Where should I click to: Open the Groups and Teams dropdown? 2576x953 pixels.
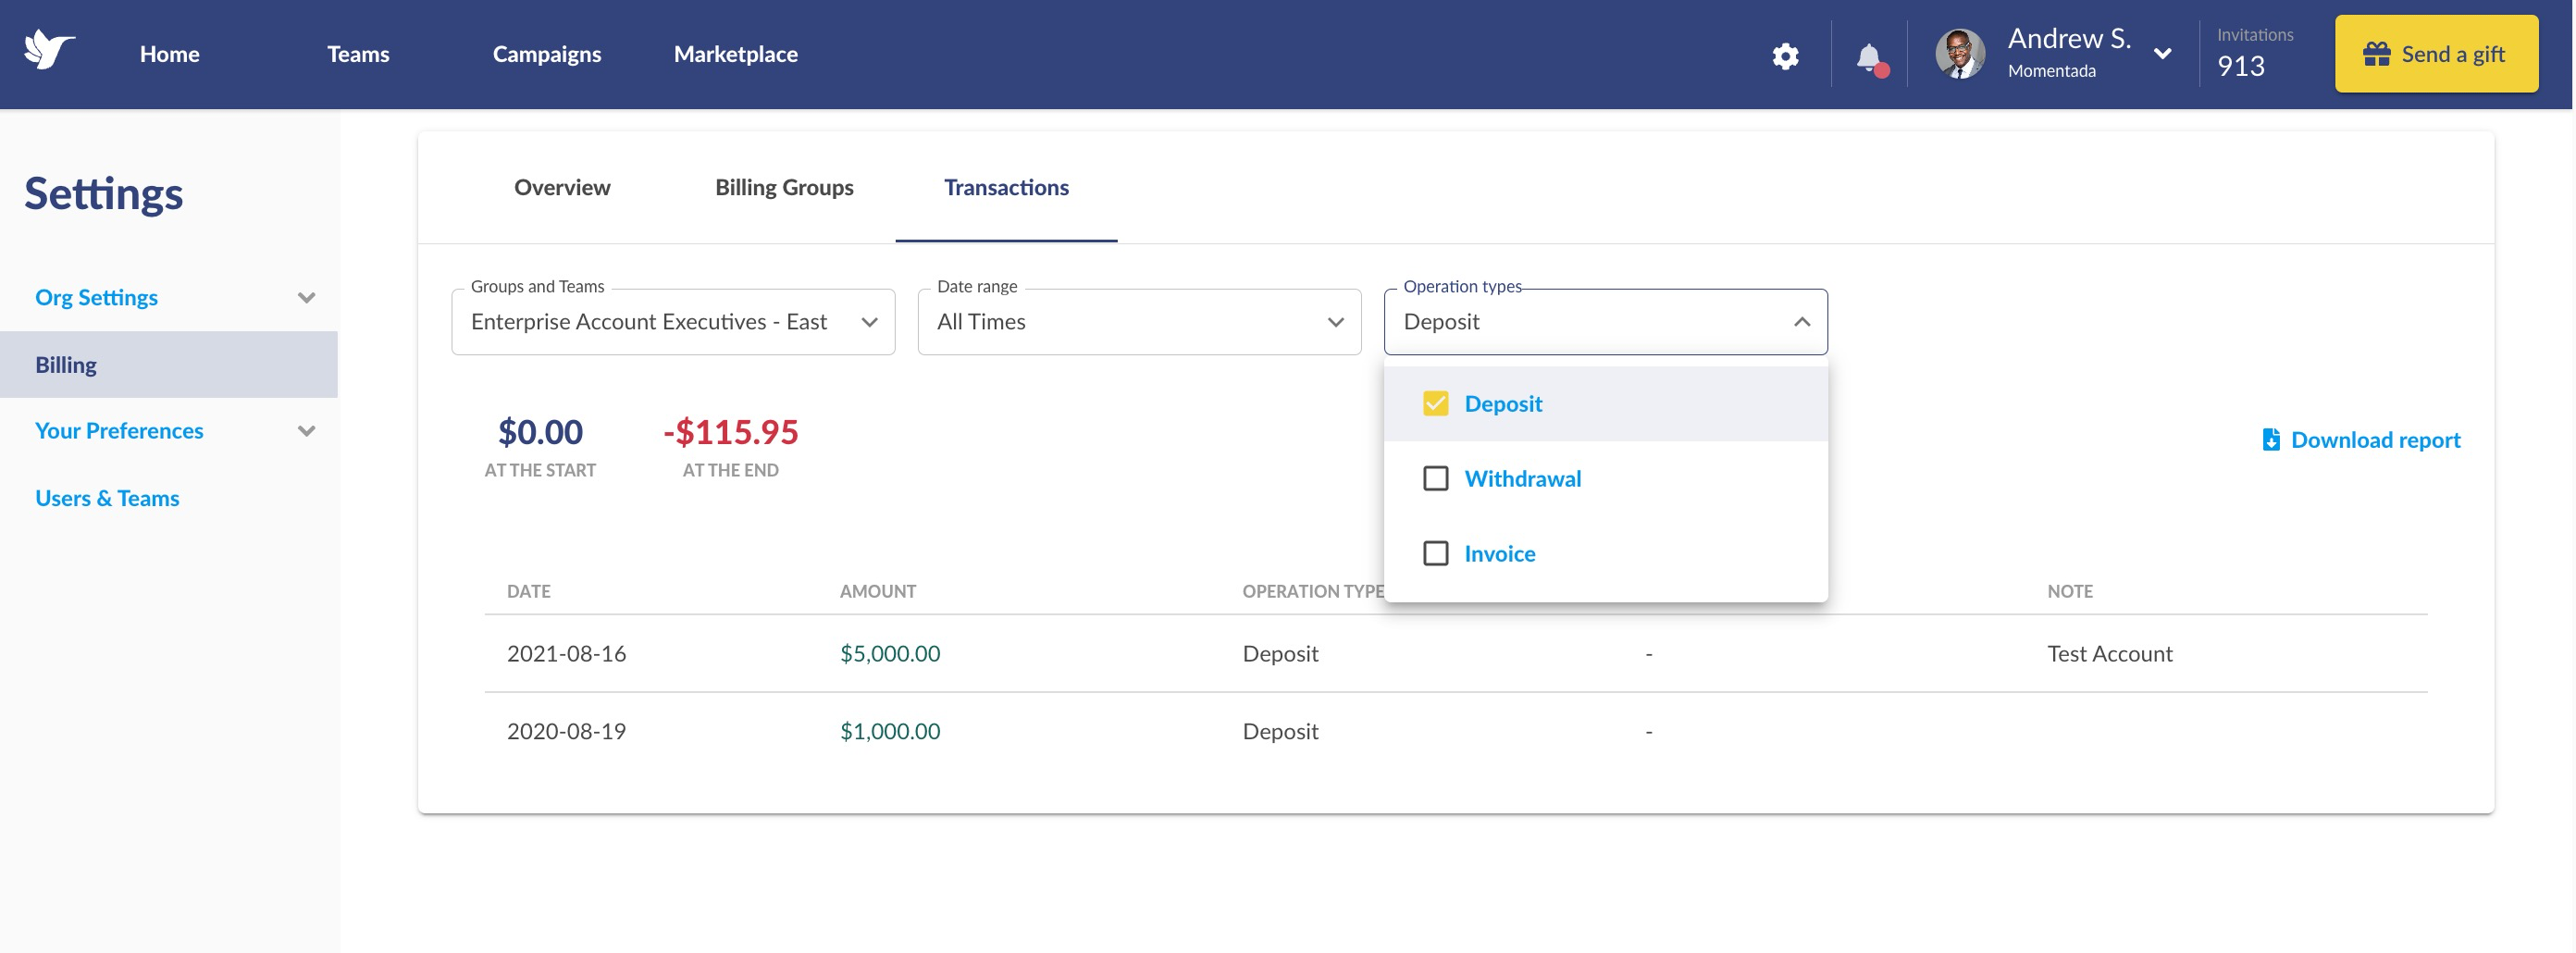(x=673, y=322)
